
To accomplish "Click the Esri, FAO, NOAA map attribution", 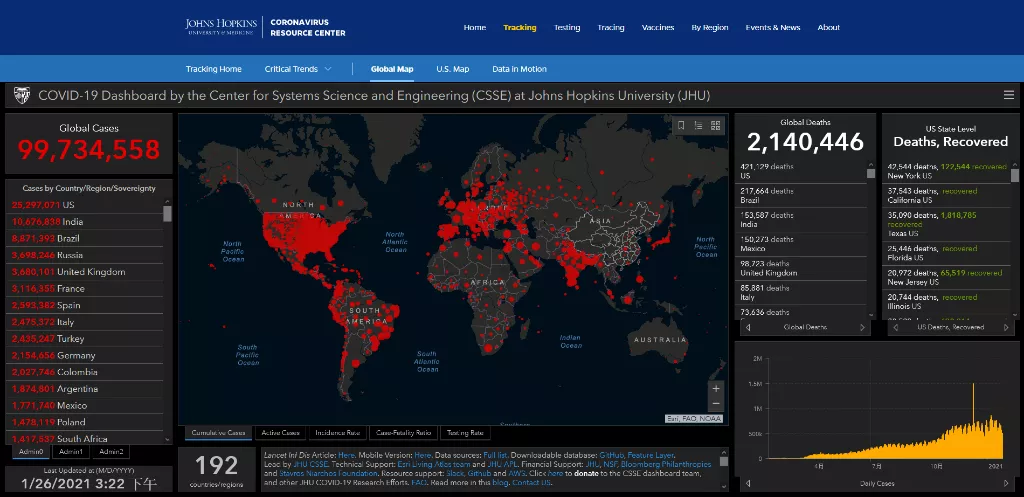I will tap(694, 419).
